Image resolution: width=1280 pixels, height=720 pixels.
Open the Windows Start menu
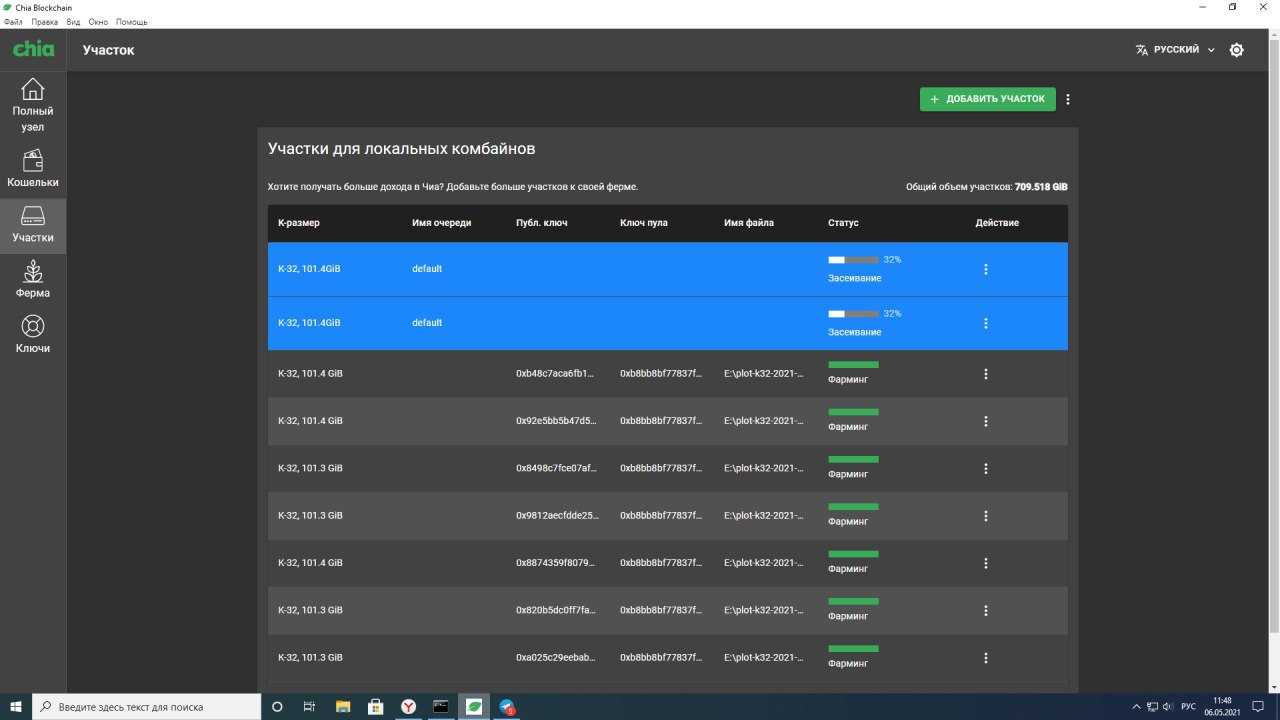16,707
